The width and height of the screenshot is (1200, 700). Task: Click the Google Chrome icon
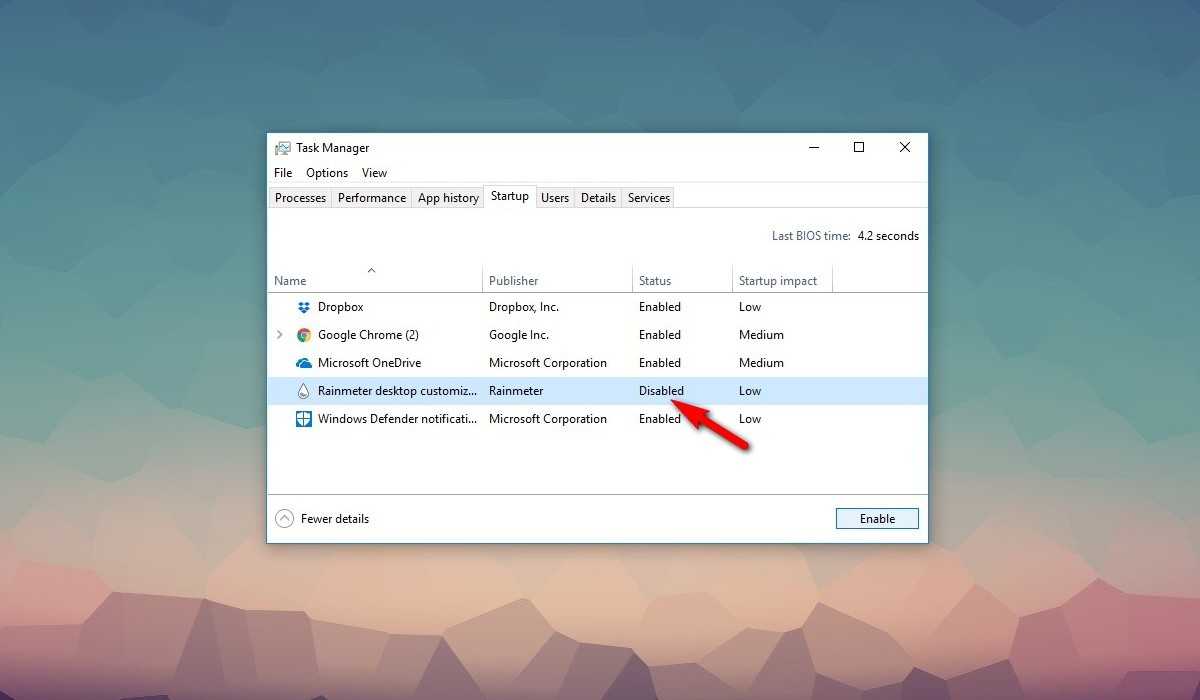click(x=304, y=335)
